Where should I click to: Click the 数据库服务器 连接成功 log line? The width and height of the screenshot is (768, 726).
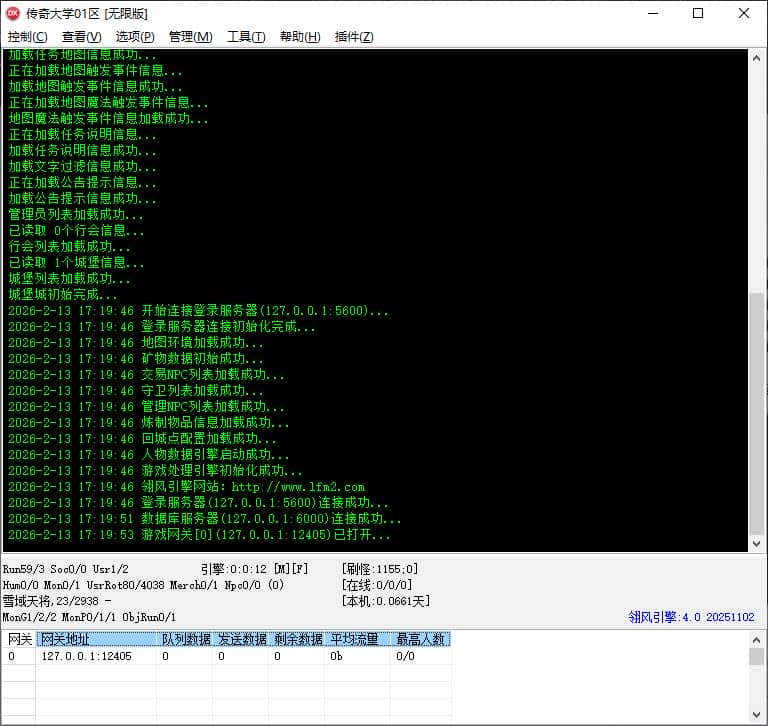coord(204,519)
